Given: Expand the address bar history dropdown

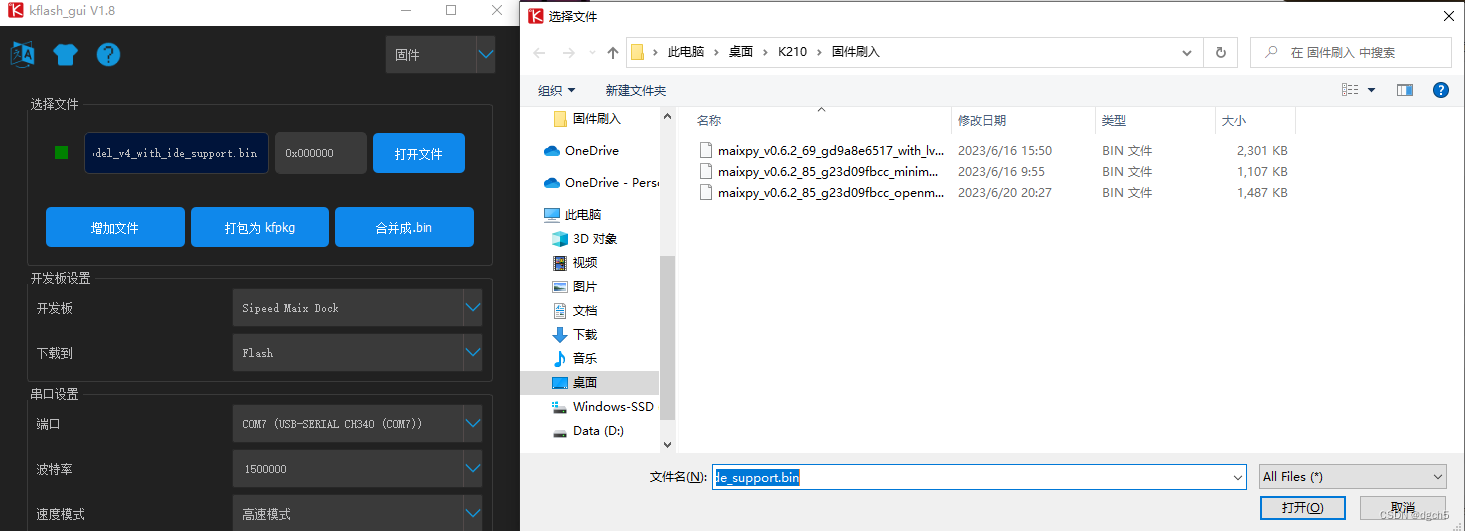Looking at the screenshot, I should [1188, 52].
